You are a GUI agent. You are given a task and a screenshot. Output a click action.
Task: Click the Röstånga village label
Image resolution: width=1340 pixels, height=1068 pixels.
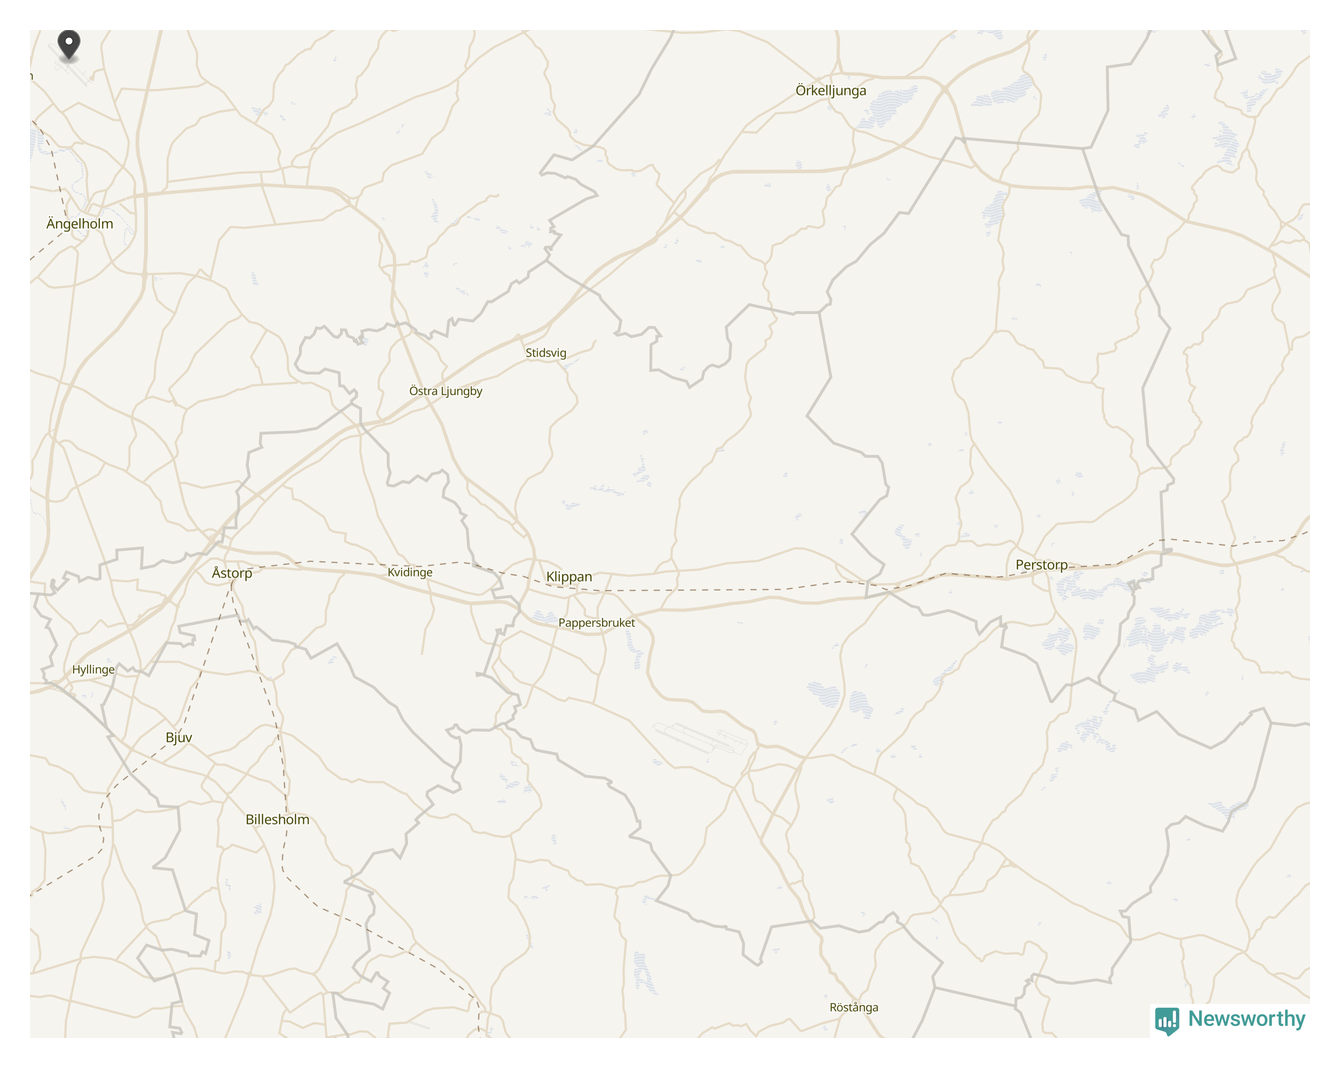(854, 1007)
